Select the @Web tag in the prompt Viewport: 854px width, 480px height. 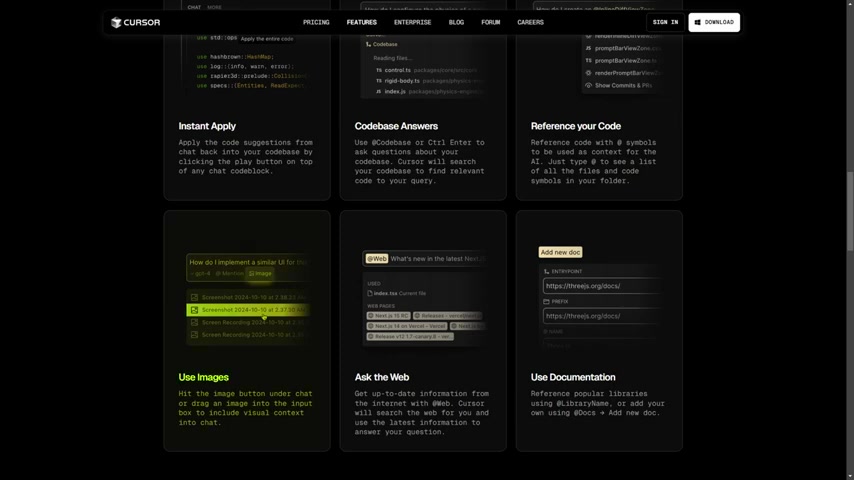click(377, 258)
